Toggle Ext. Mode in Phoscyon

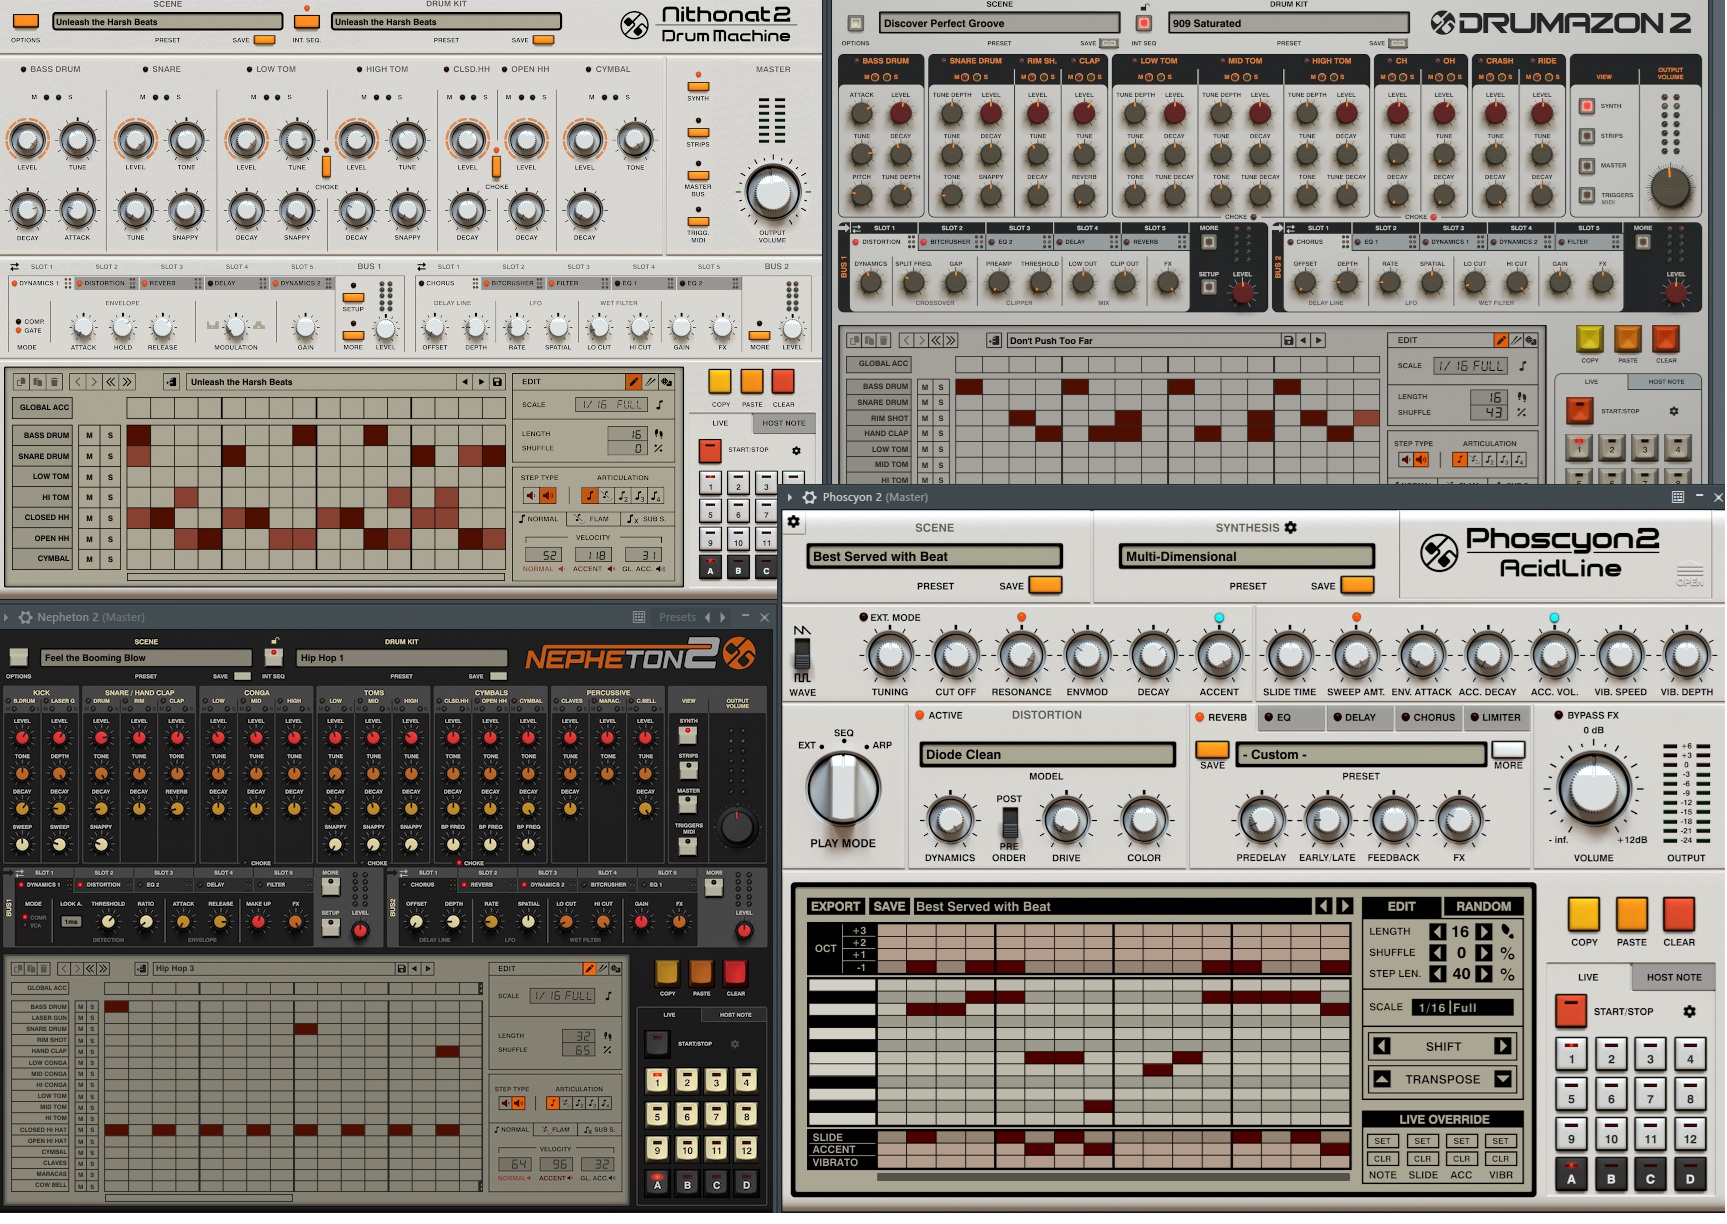click(863, 617)
